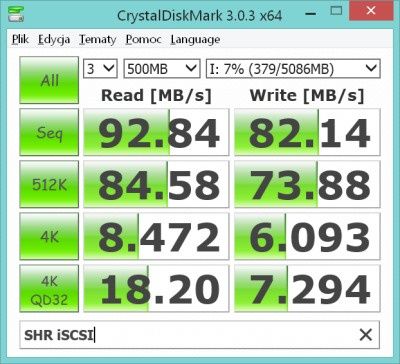Maximize the CrystalDiskMark window
The width and height of the screenshot is (400, 364).
[x=336, y=11]
